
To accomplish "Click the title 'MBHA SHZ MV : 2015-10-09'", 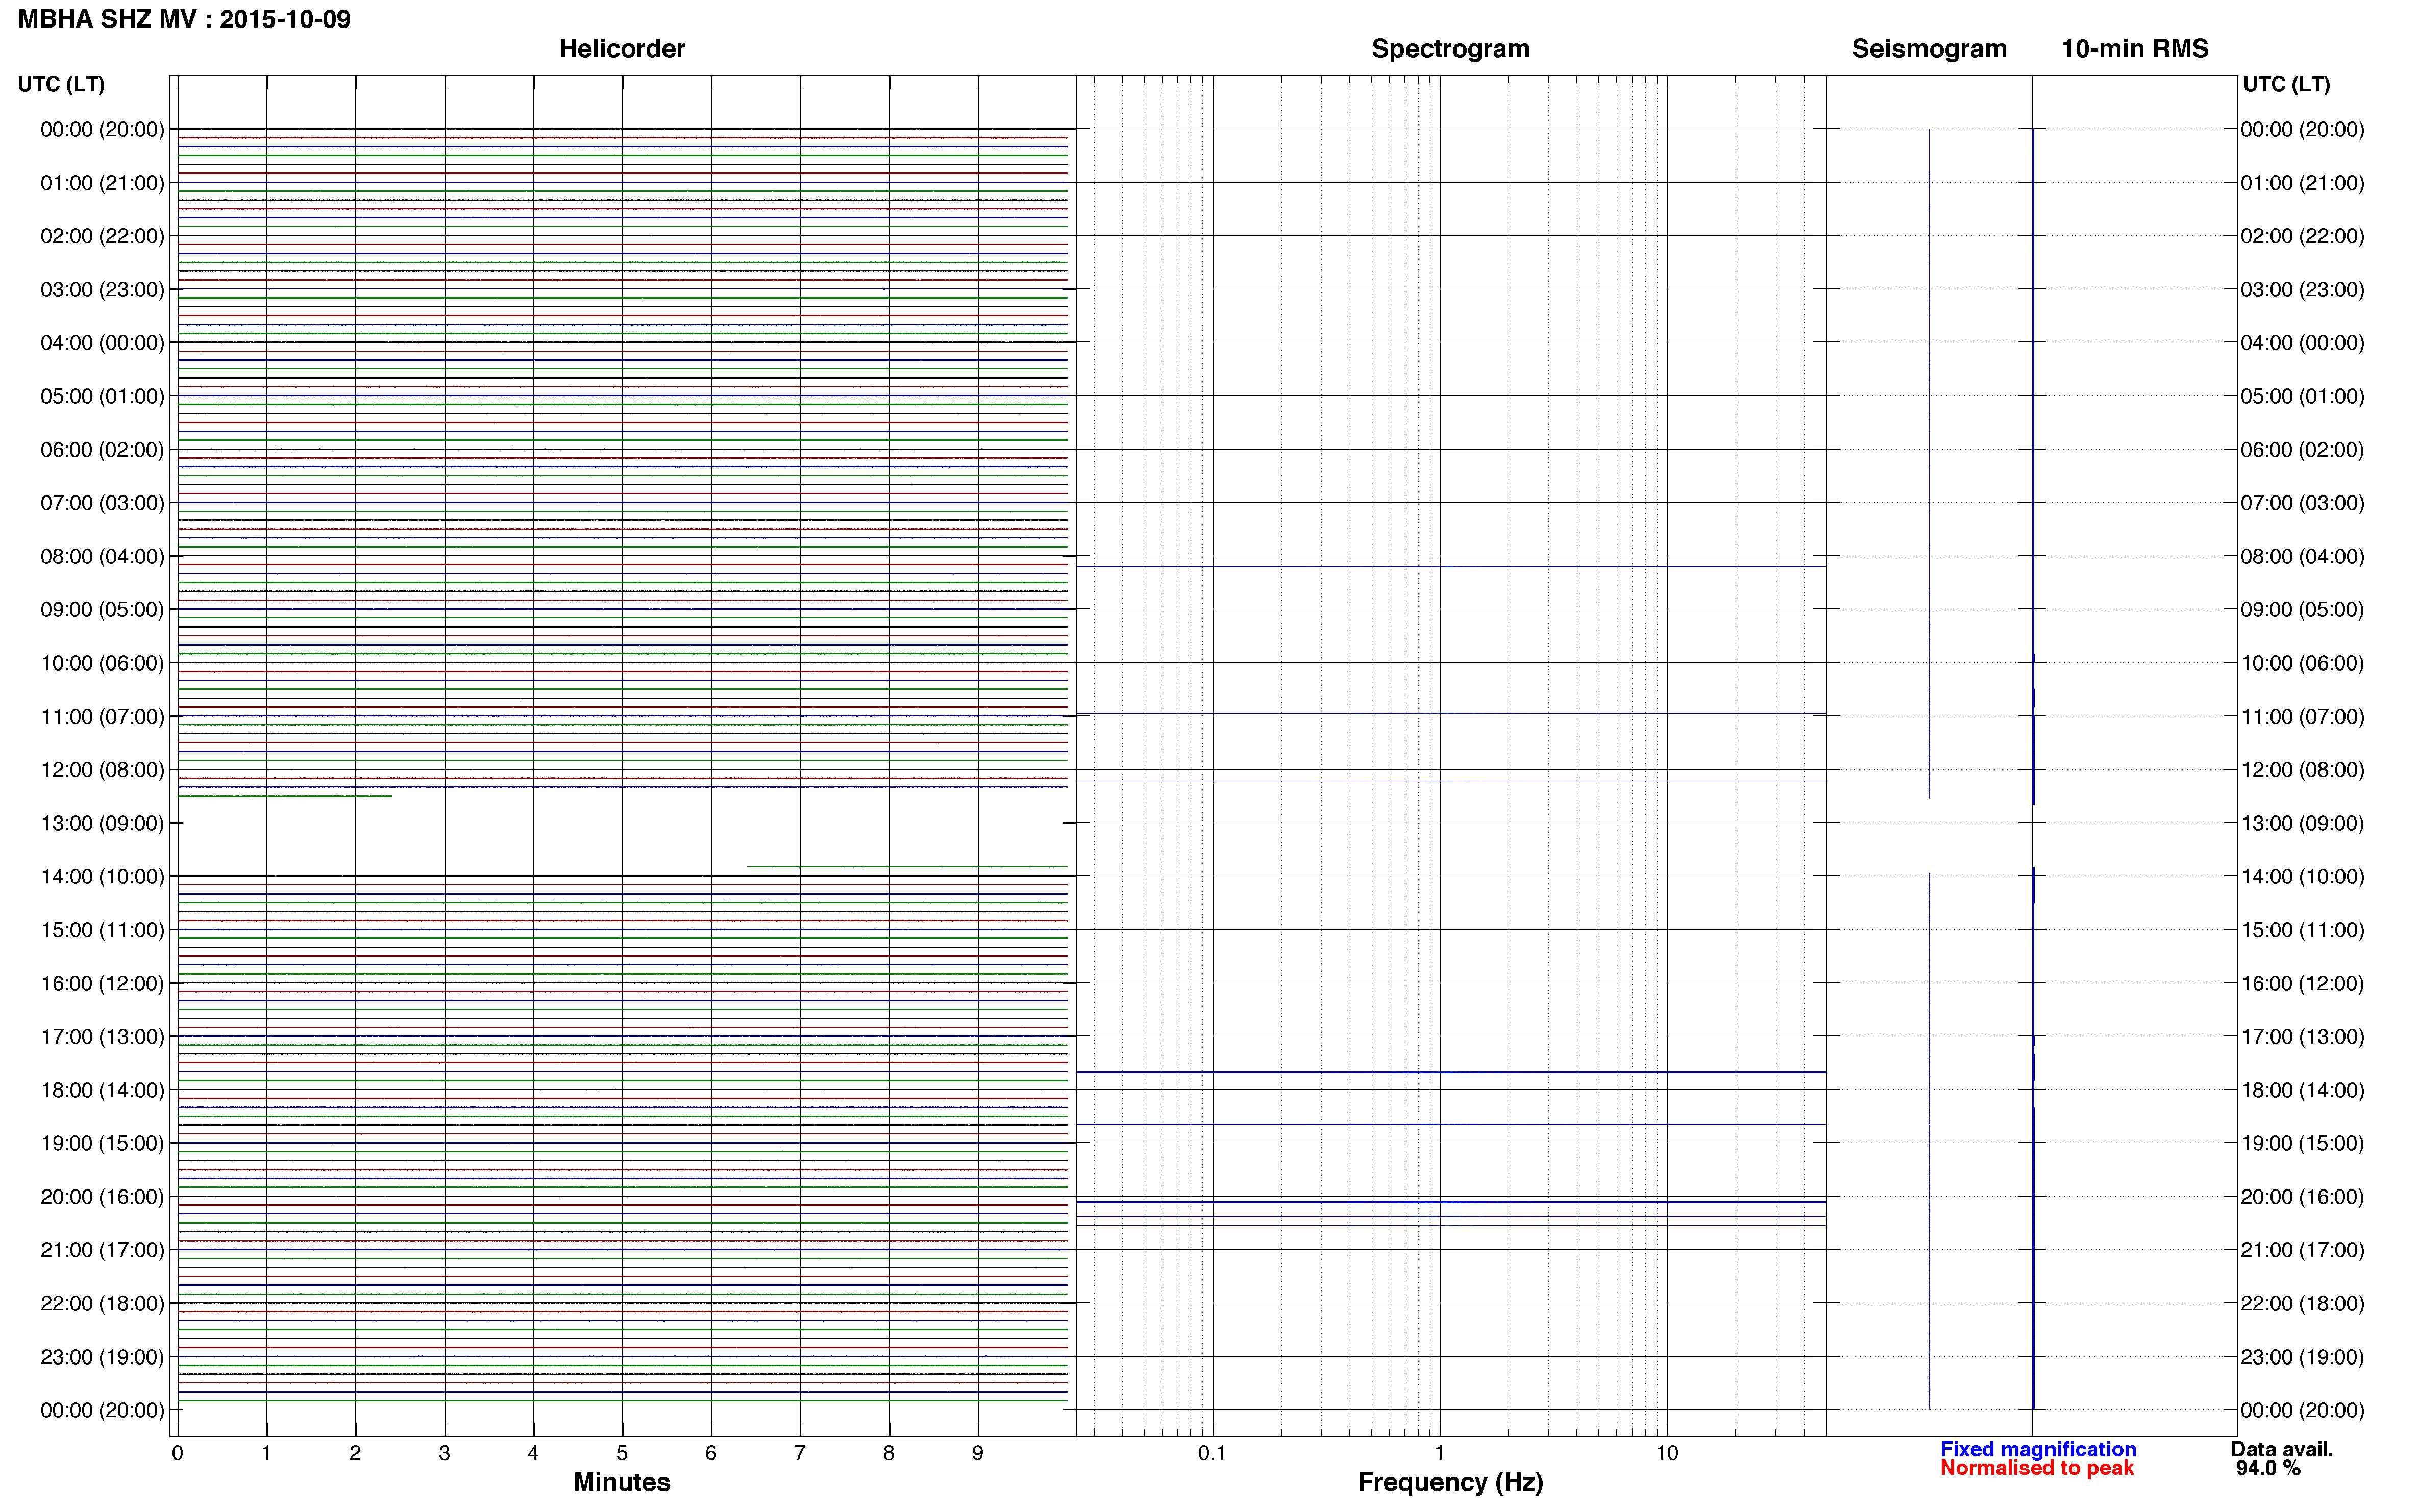I will [x=184, y=19].
